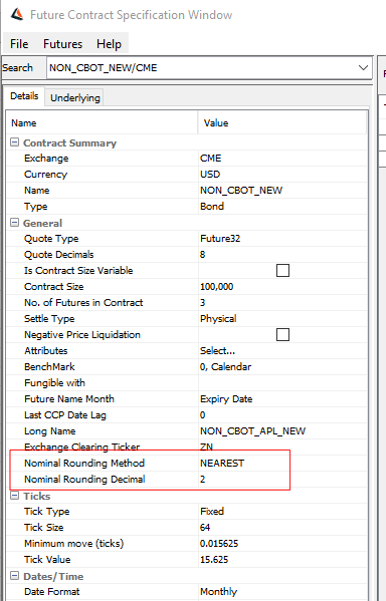Click the Long Name value NON_CBOT_APL_NEW
Viewport: 386px width, 601px height.
(253, 431)
